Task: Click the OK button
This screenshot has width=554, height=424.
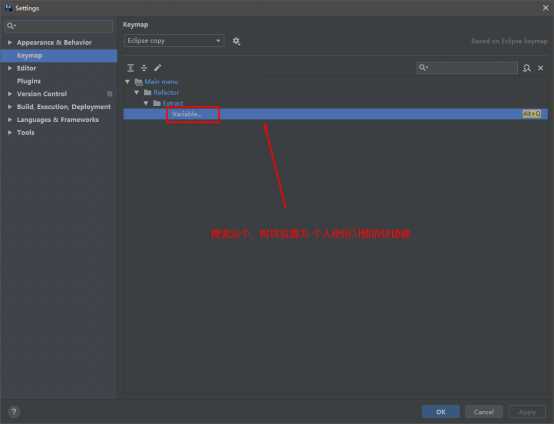Action: pyautogui.click(x=441, y=412)
